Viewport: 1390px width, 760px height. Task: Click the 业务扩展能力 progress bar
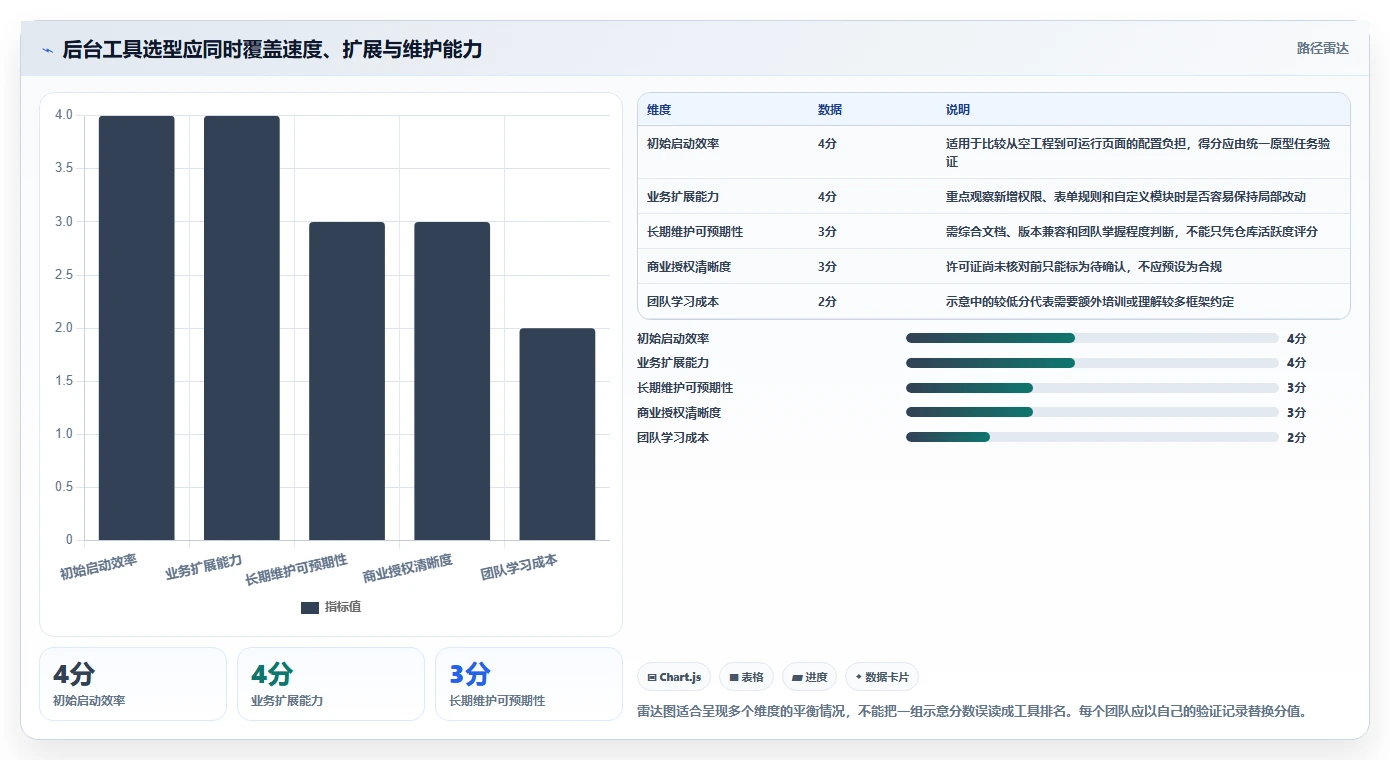1092,363
